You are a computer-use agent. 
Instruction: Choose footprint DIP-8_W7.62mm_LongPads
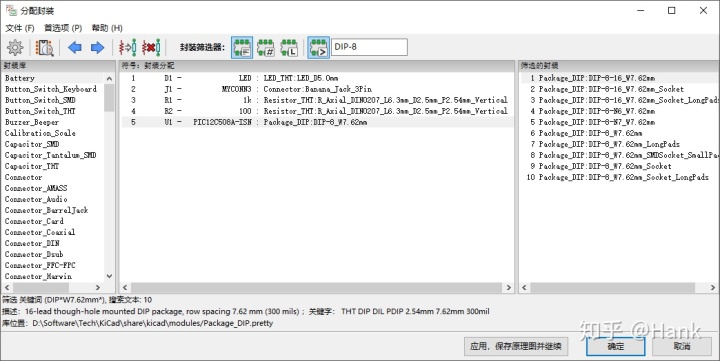tap(619, 144)
